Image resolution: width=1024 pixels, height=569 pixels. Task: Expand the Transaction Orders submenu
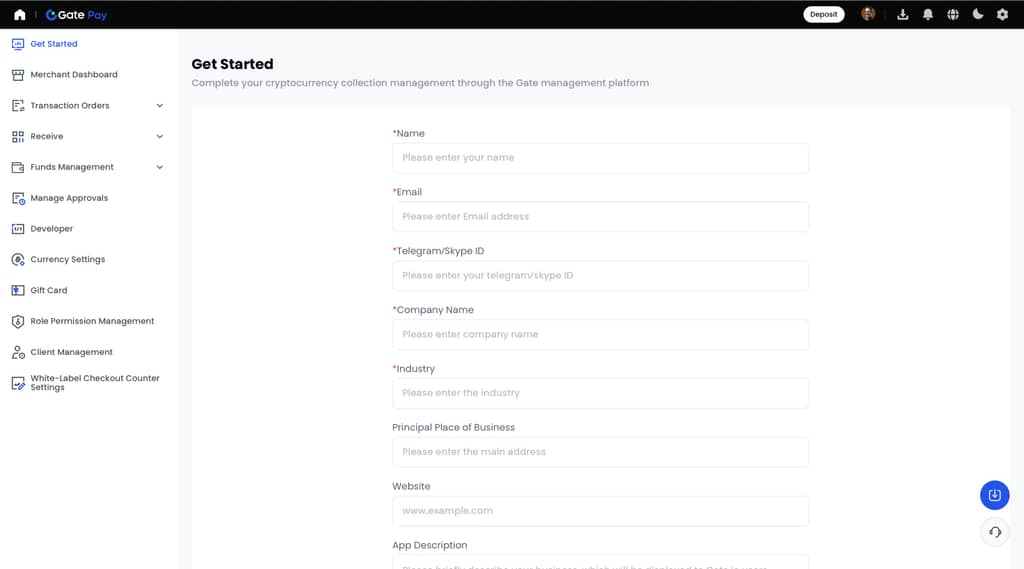[x=160, y=106]
